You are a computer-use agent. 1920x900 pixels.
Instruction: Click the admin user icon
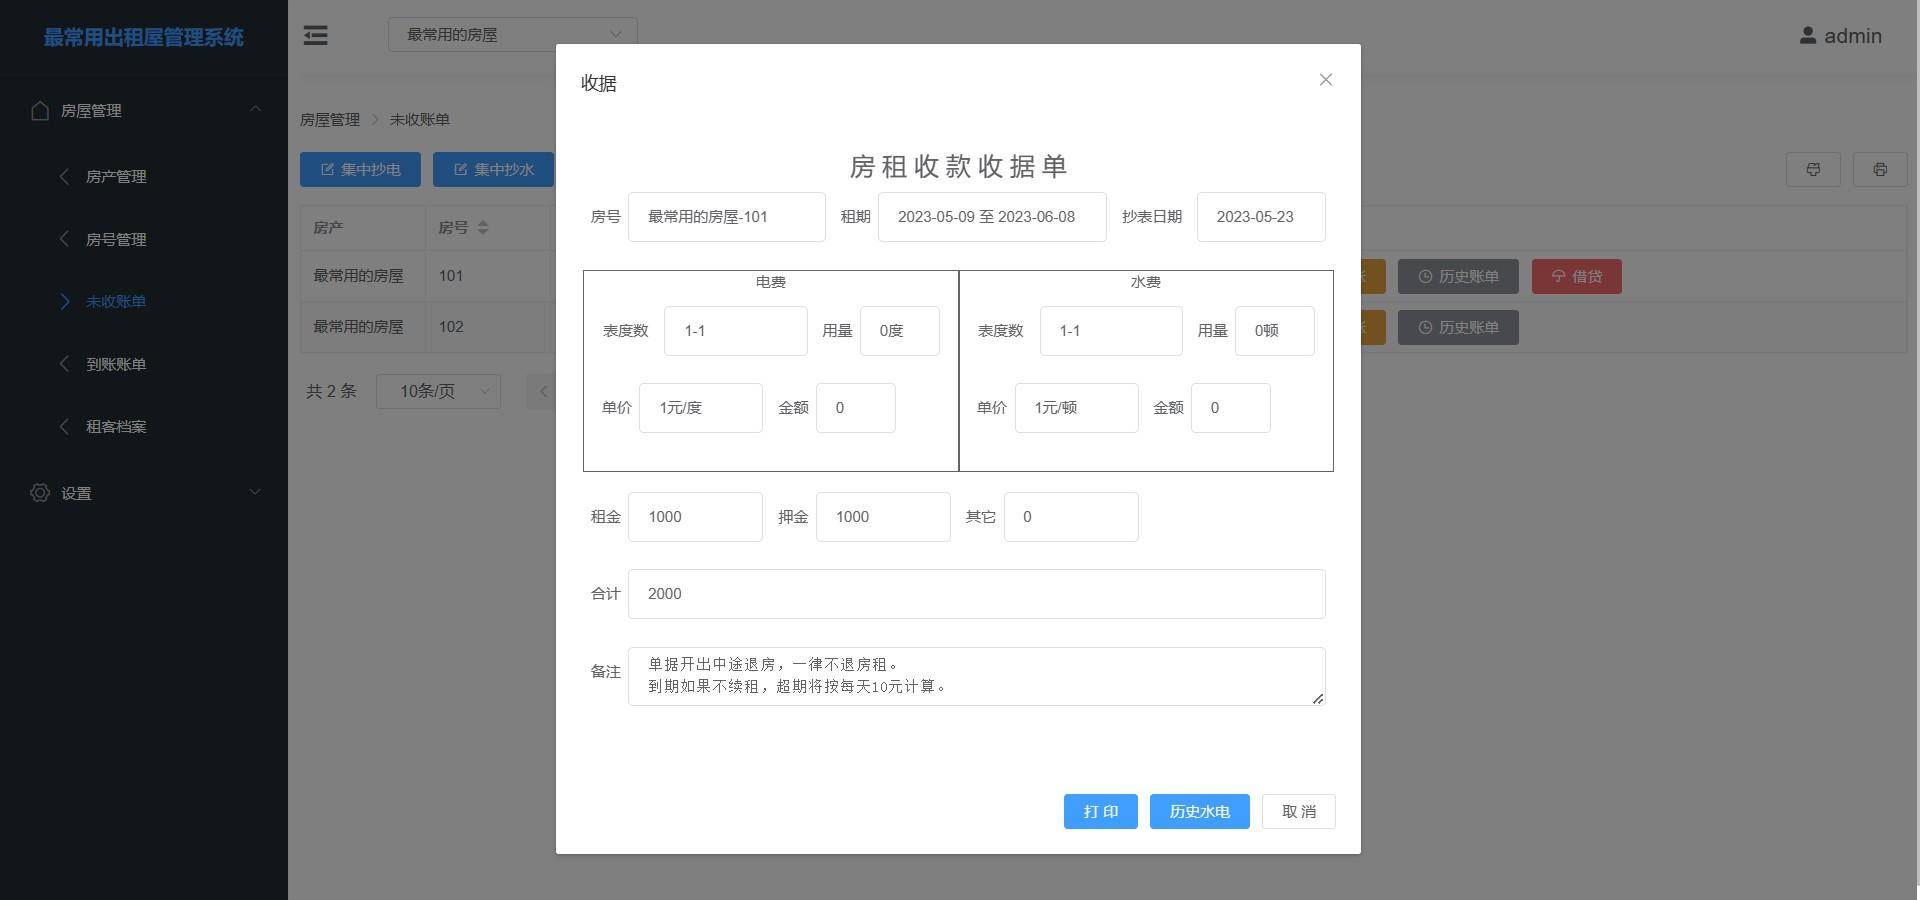[x=1808, y=36]
